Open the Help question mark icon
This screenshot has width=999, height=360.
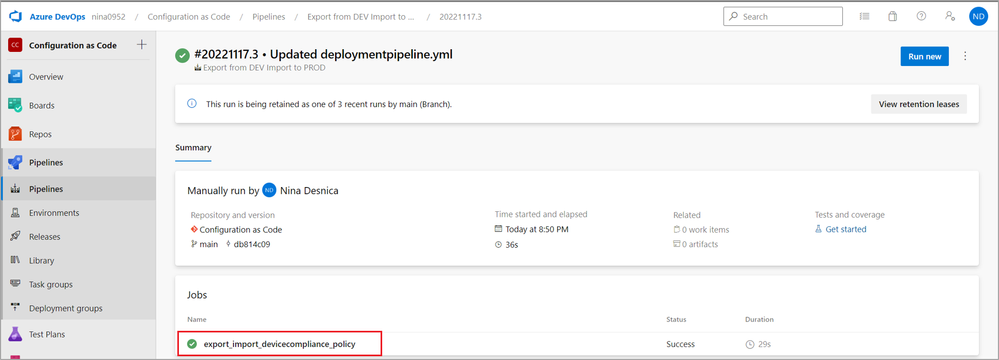[x=921, y=17]
